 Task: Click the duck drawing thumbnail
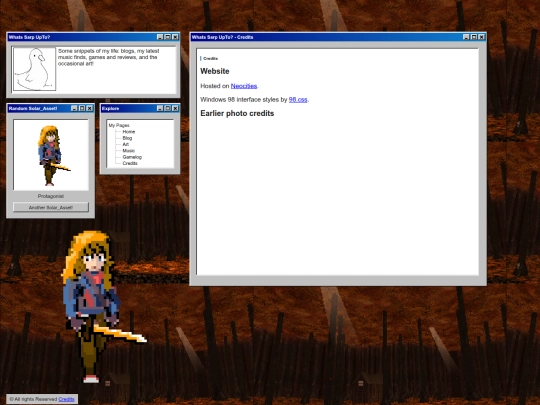click(34, 69)
